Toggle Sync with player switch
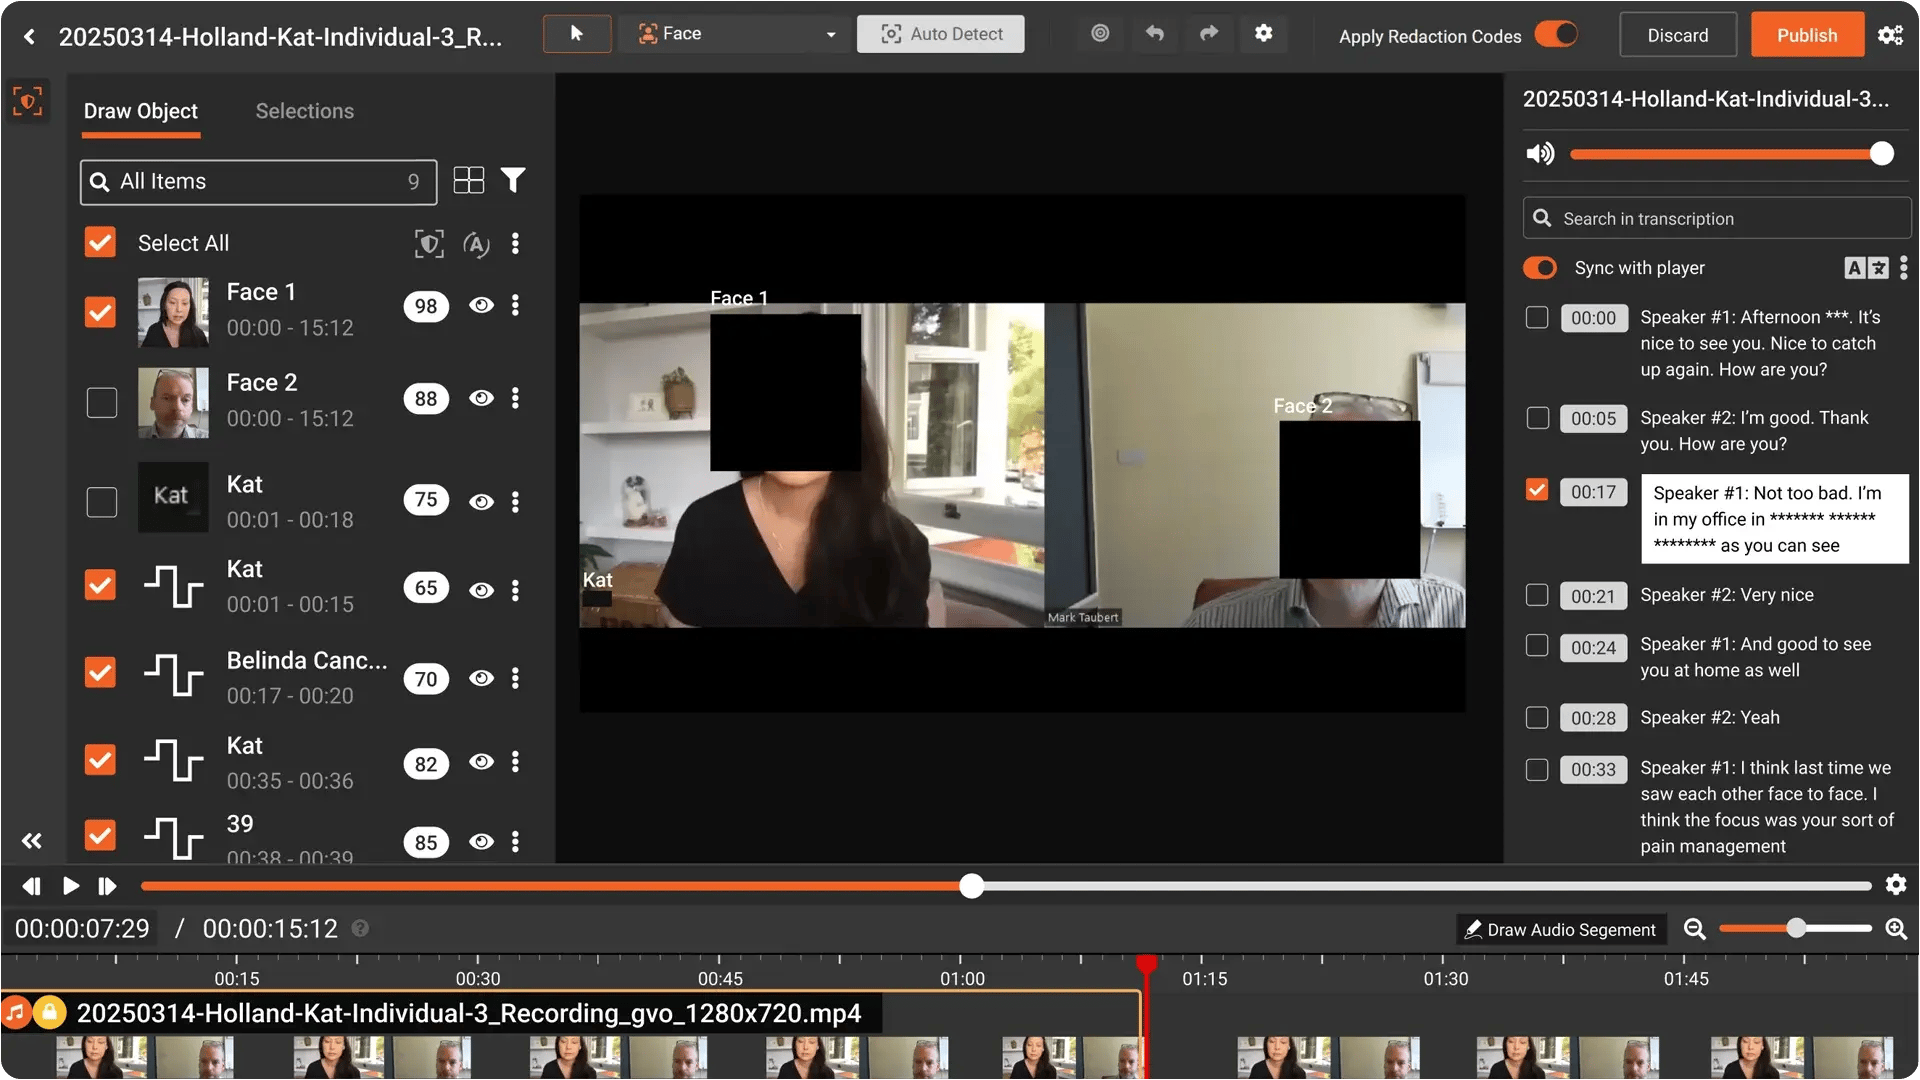This screenshot has width=1920, height=1080. (1540, 268)
